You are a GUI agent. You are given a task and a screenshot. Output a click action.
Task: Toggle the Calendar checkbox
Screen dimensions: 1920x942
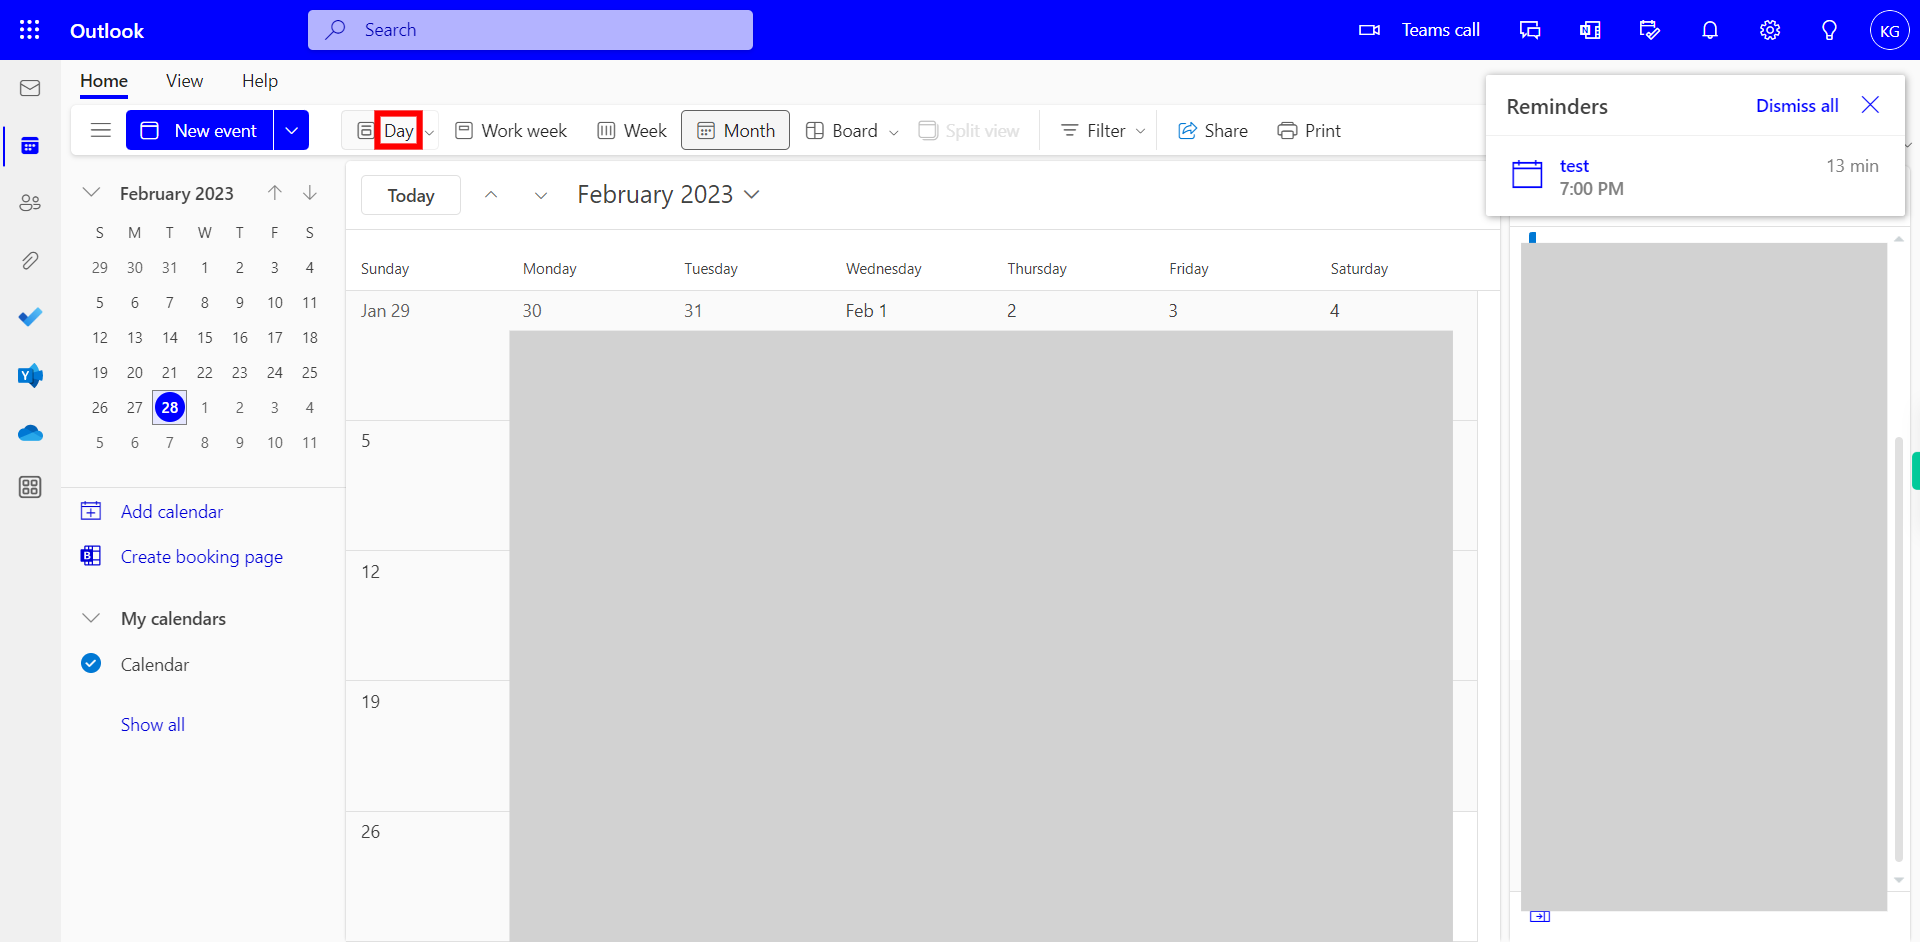point(91,663)
